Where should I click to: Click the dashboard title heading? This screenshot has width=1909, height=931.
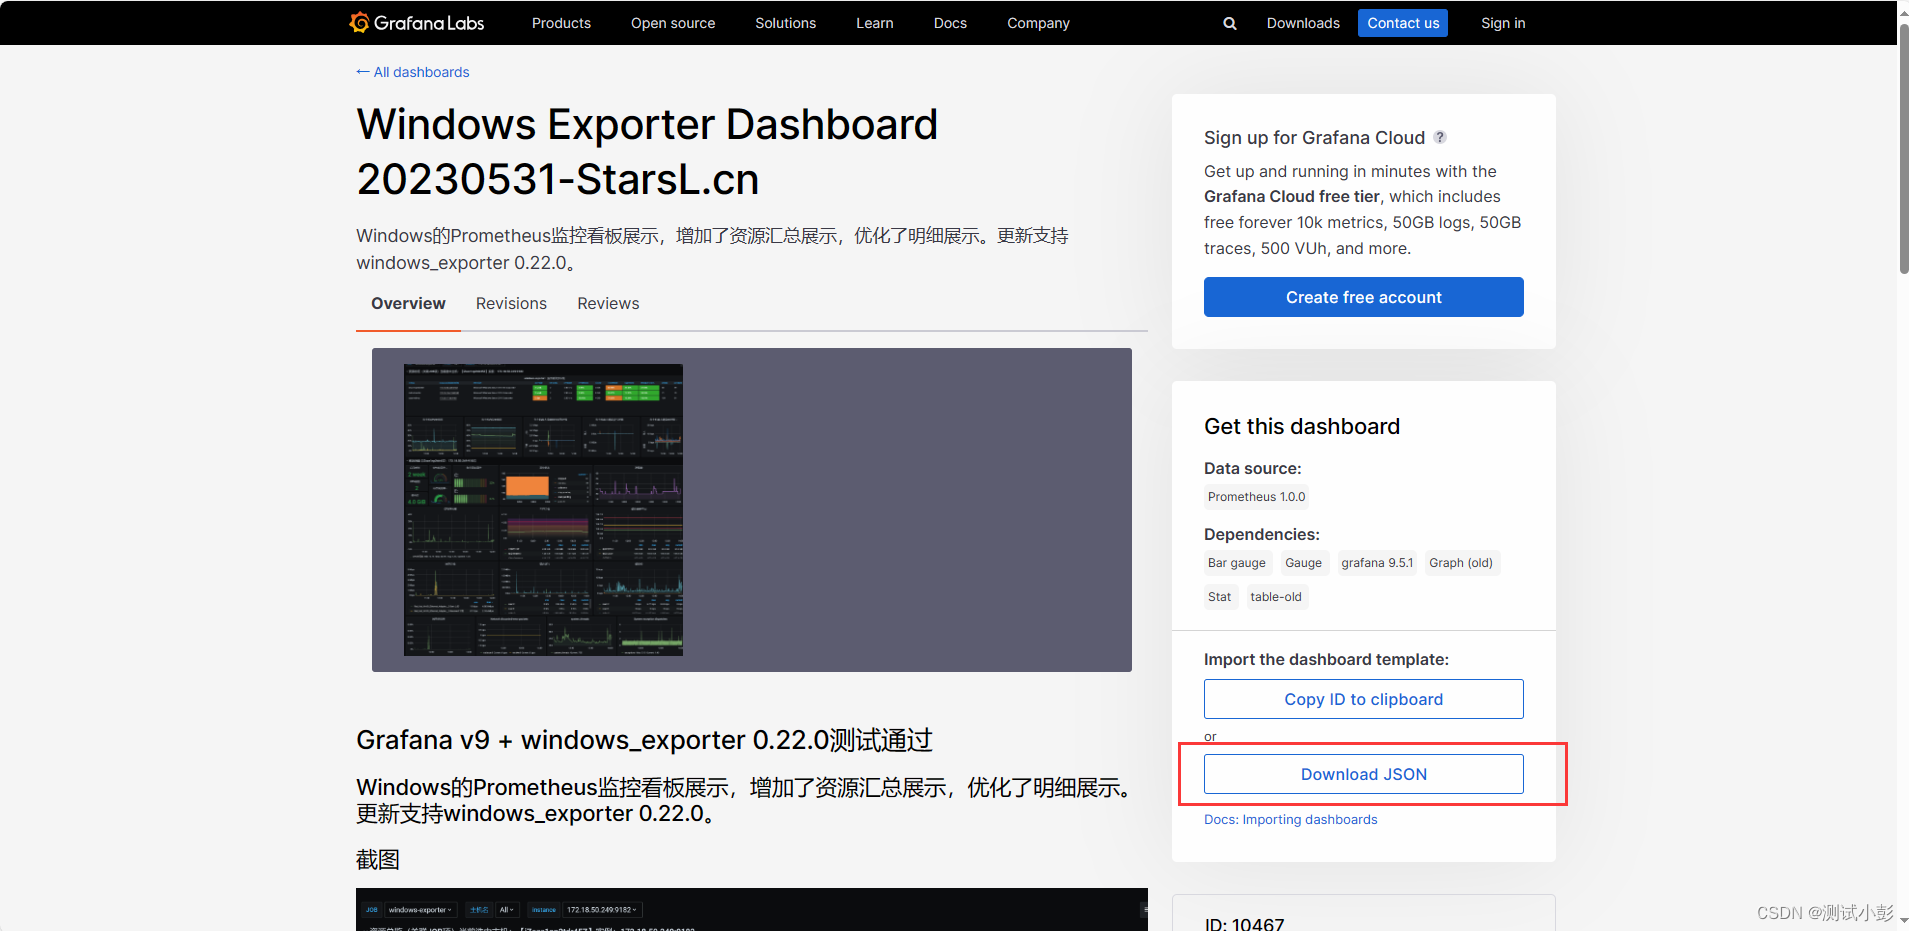pos(647,152)
